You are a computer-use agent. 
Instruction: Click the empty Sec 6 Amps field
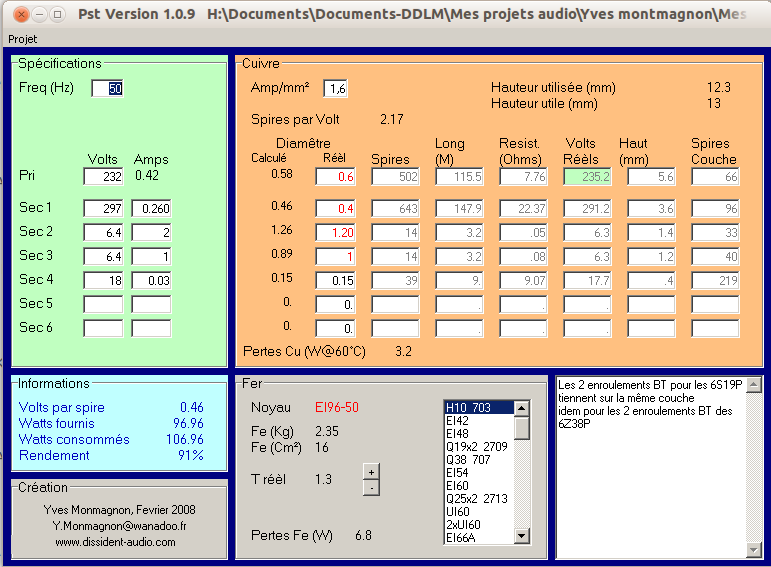click(151, 328)
